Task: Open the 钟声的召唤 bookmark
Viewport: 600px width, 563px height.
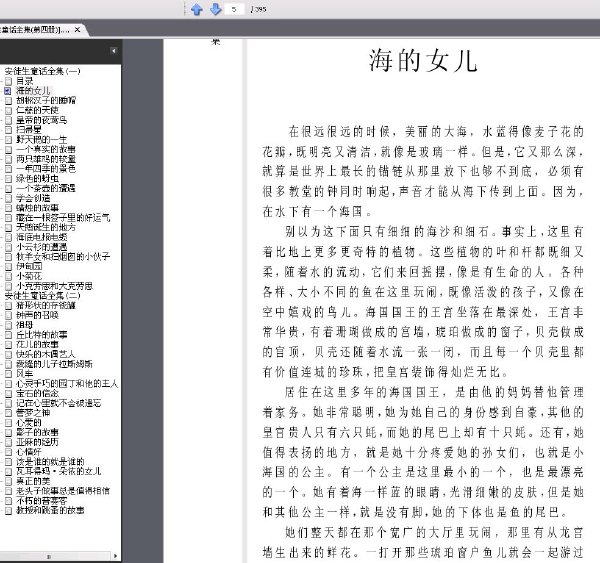Action: pos(37,315)
